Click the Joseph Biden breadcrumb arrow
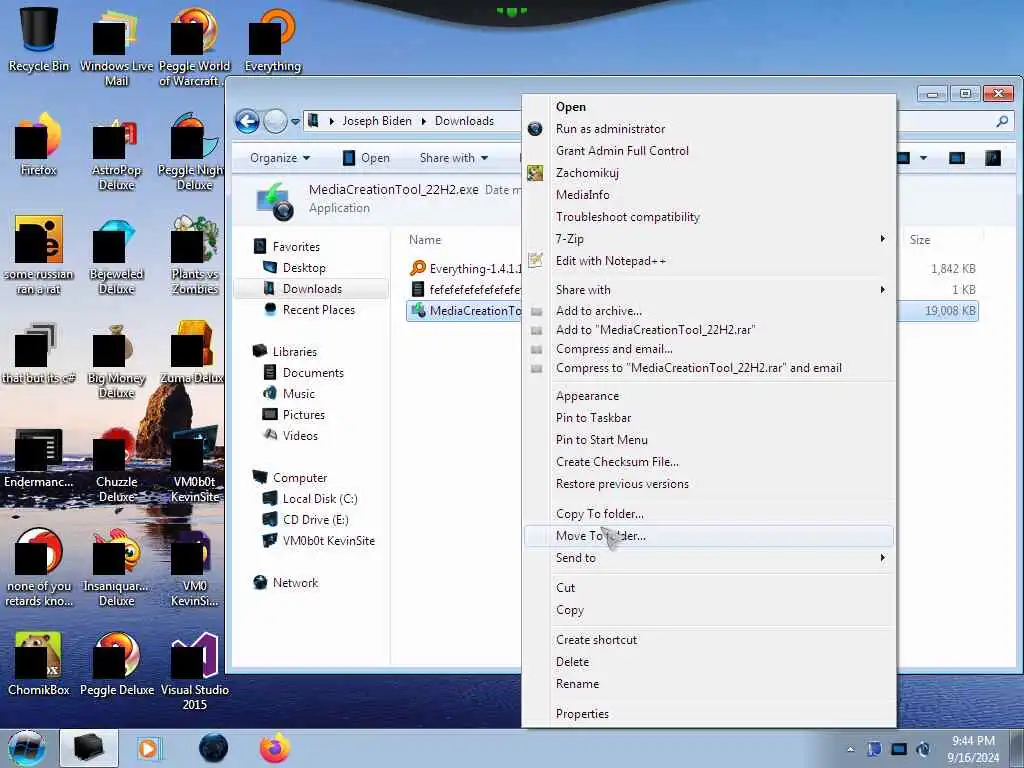 point(423,121)
